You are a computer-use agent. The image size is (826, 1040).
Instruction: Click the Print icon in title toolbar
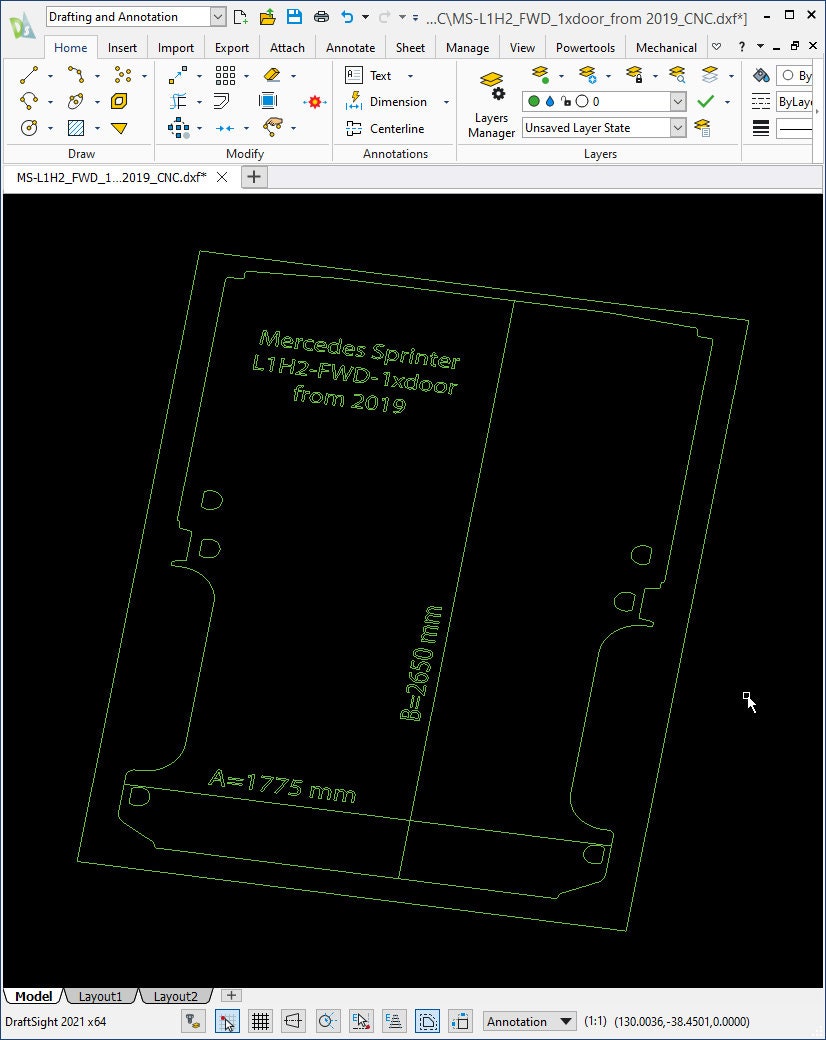click(x=321, y=17)
